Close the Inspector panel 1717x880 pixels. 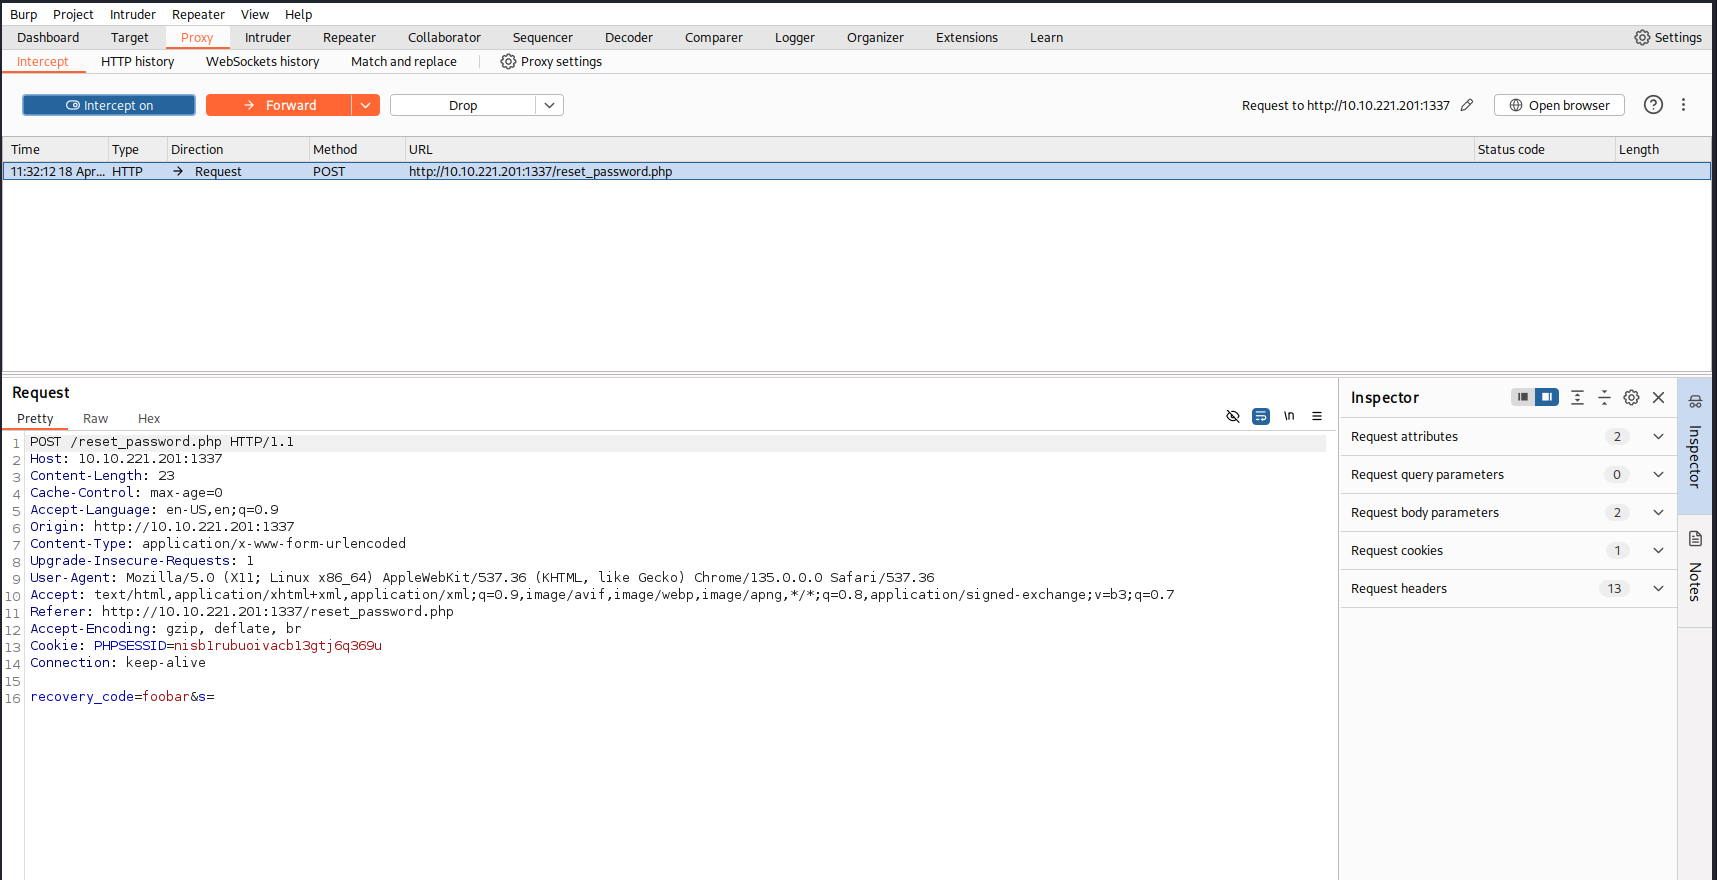click(x=1658, y=397)
